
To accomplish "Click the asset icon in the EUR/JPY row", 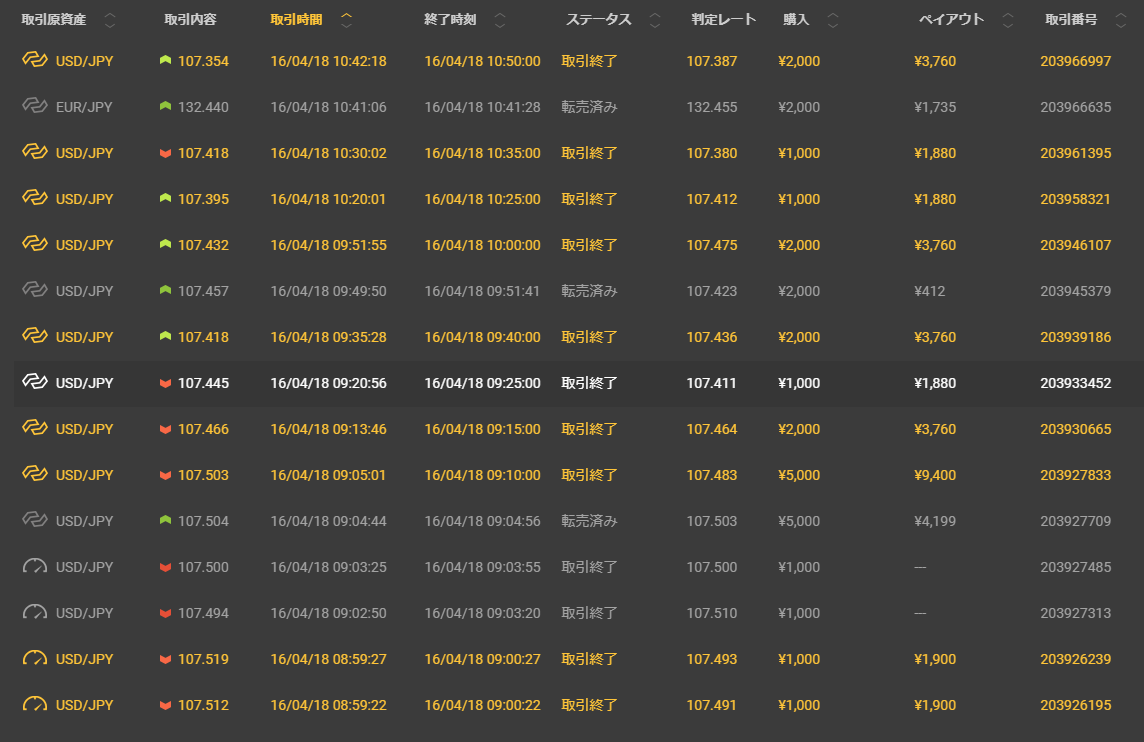I will (x=35, y=107).
